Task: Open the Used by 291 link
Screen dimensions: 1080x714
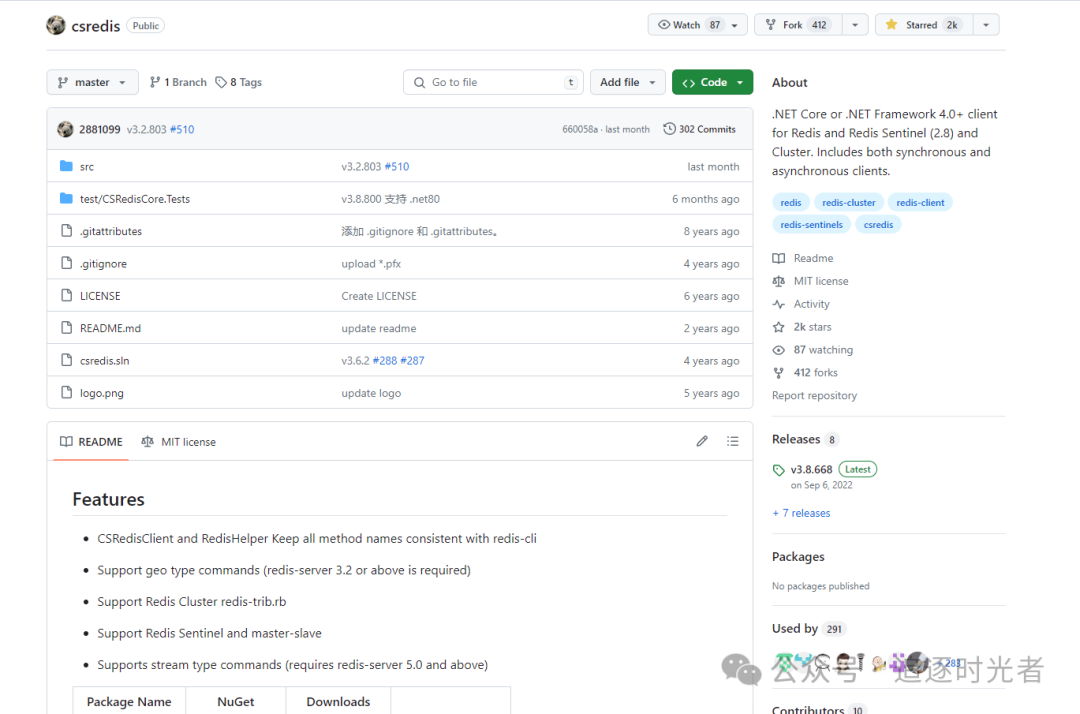Action: pos(809,629)
